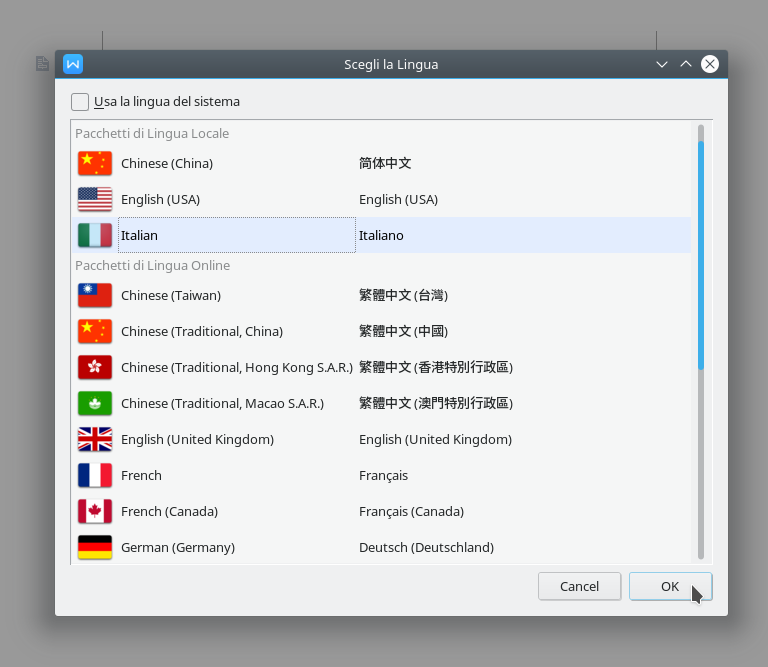Click the Italian flag icon
768x667 pixels.
point(95,236)
